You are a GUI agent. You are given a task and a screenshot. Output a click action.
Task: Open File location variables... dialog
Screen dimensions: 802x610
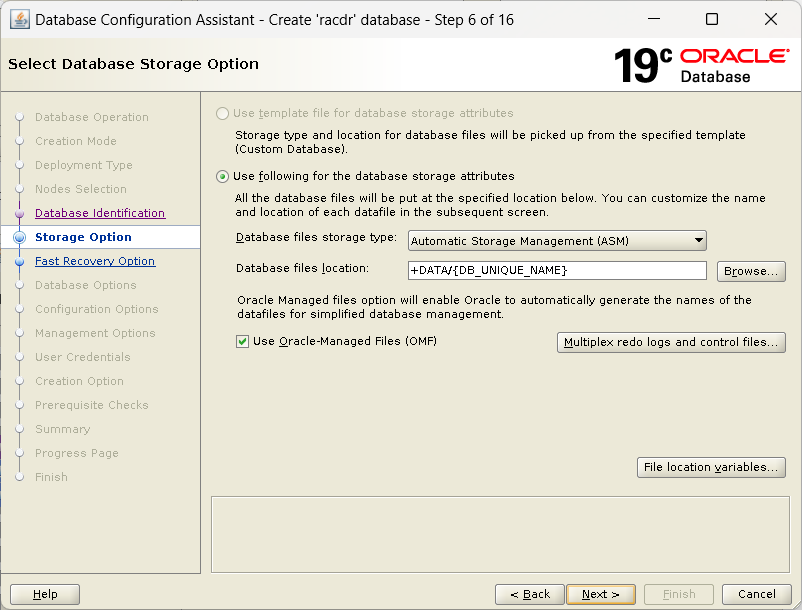[x=711, y=467]
